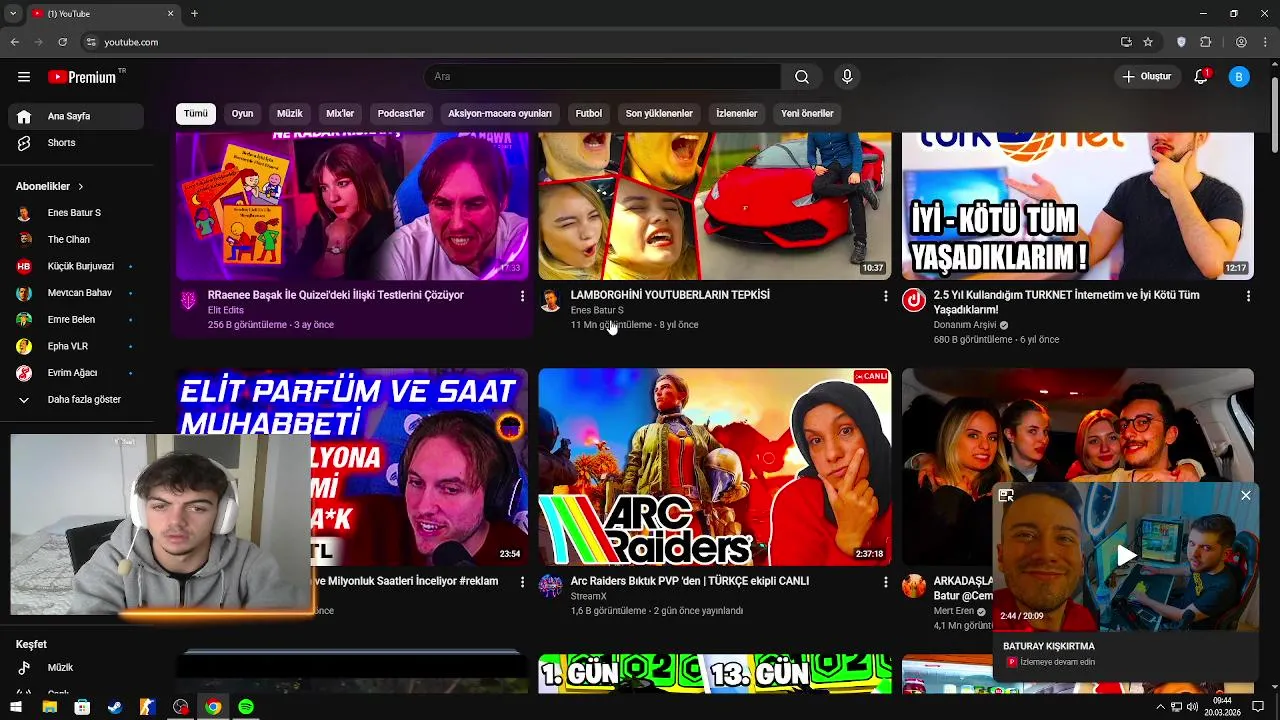Open Müzik under Keşfet
1280x720 pixels.
76,668
